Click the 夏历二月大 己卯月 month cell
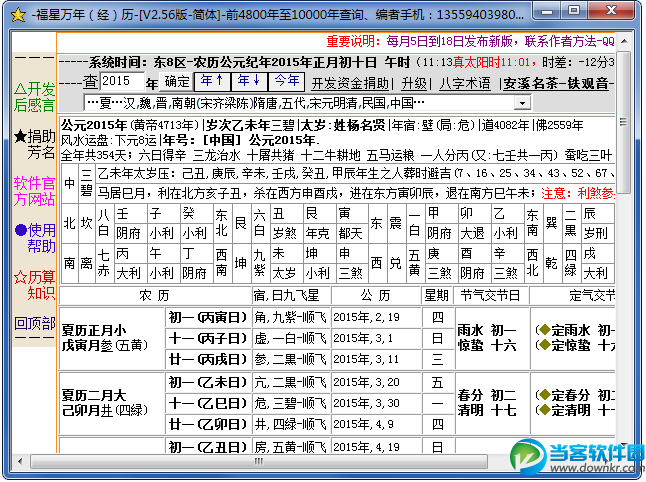The image size is (646, 482). 112,403
